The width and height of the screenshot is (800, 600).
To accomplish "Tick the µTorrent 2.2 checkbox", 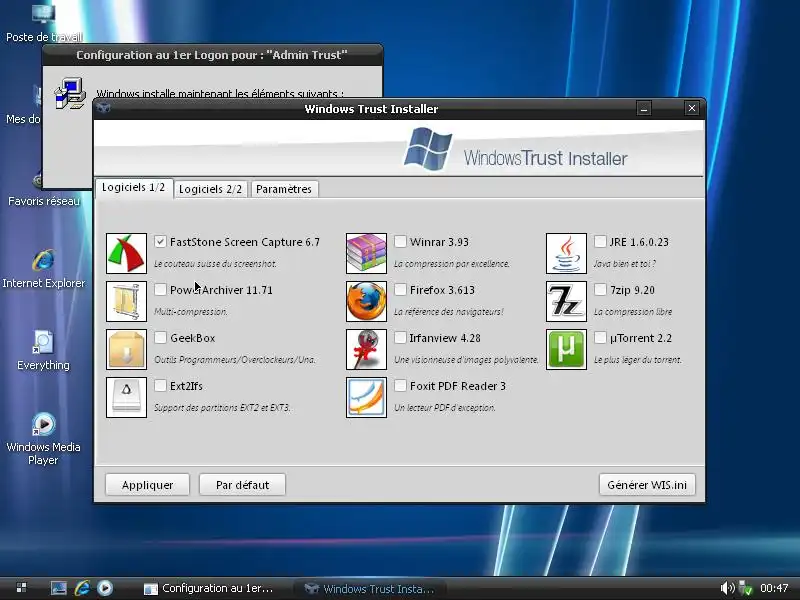I will click(x=600, y=337).
